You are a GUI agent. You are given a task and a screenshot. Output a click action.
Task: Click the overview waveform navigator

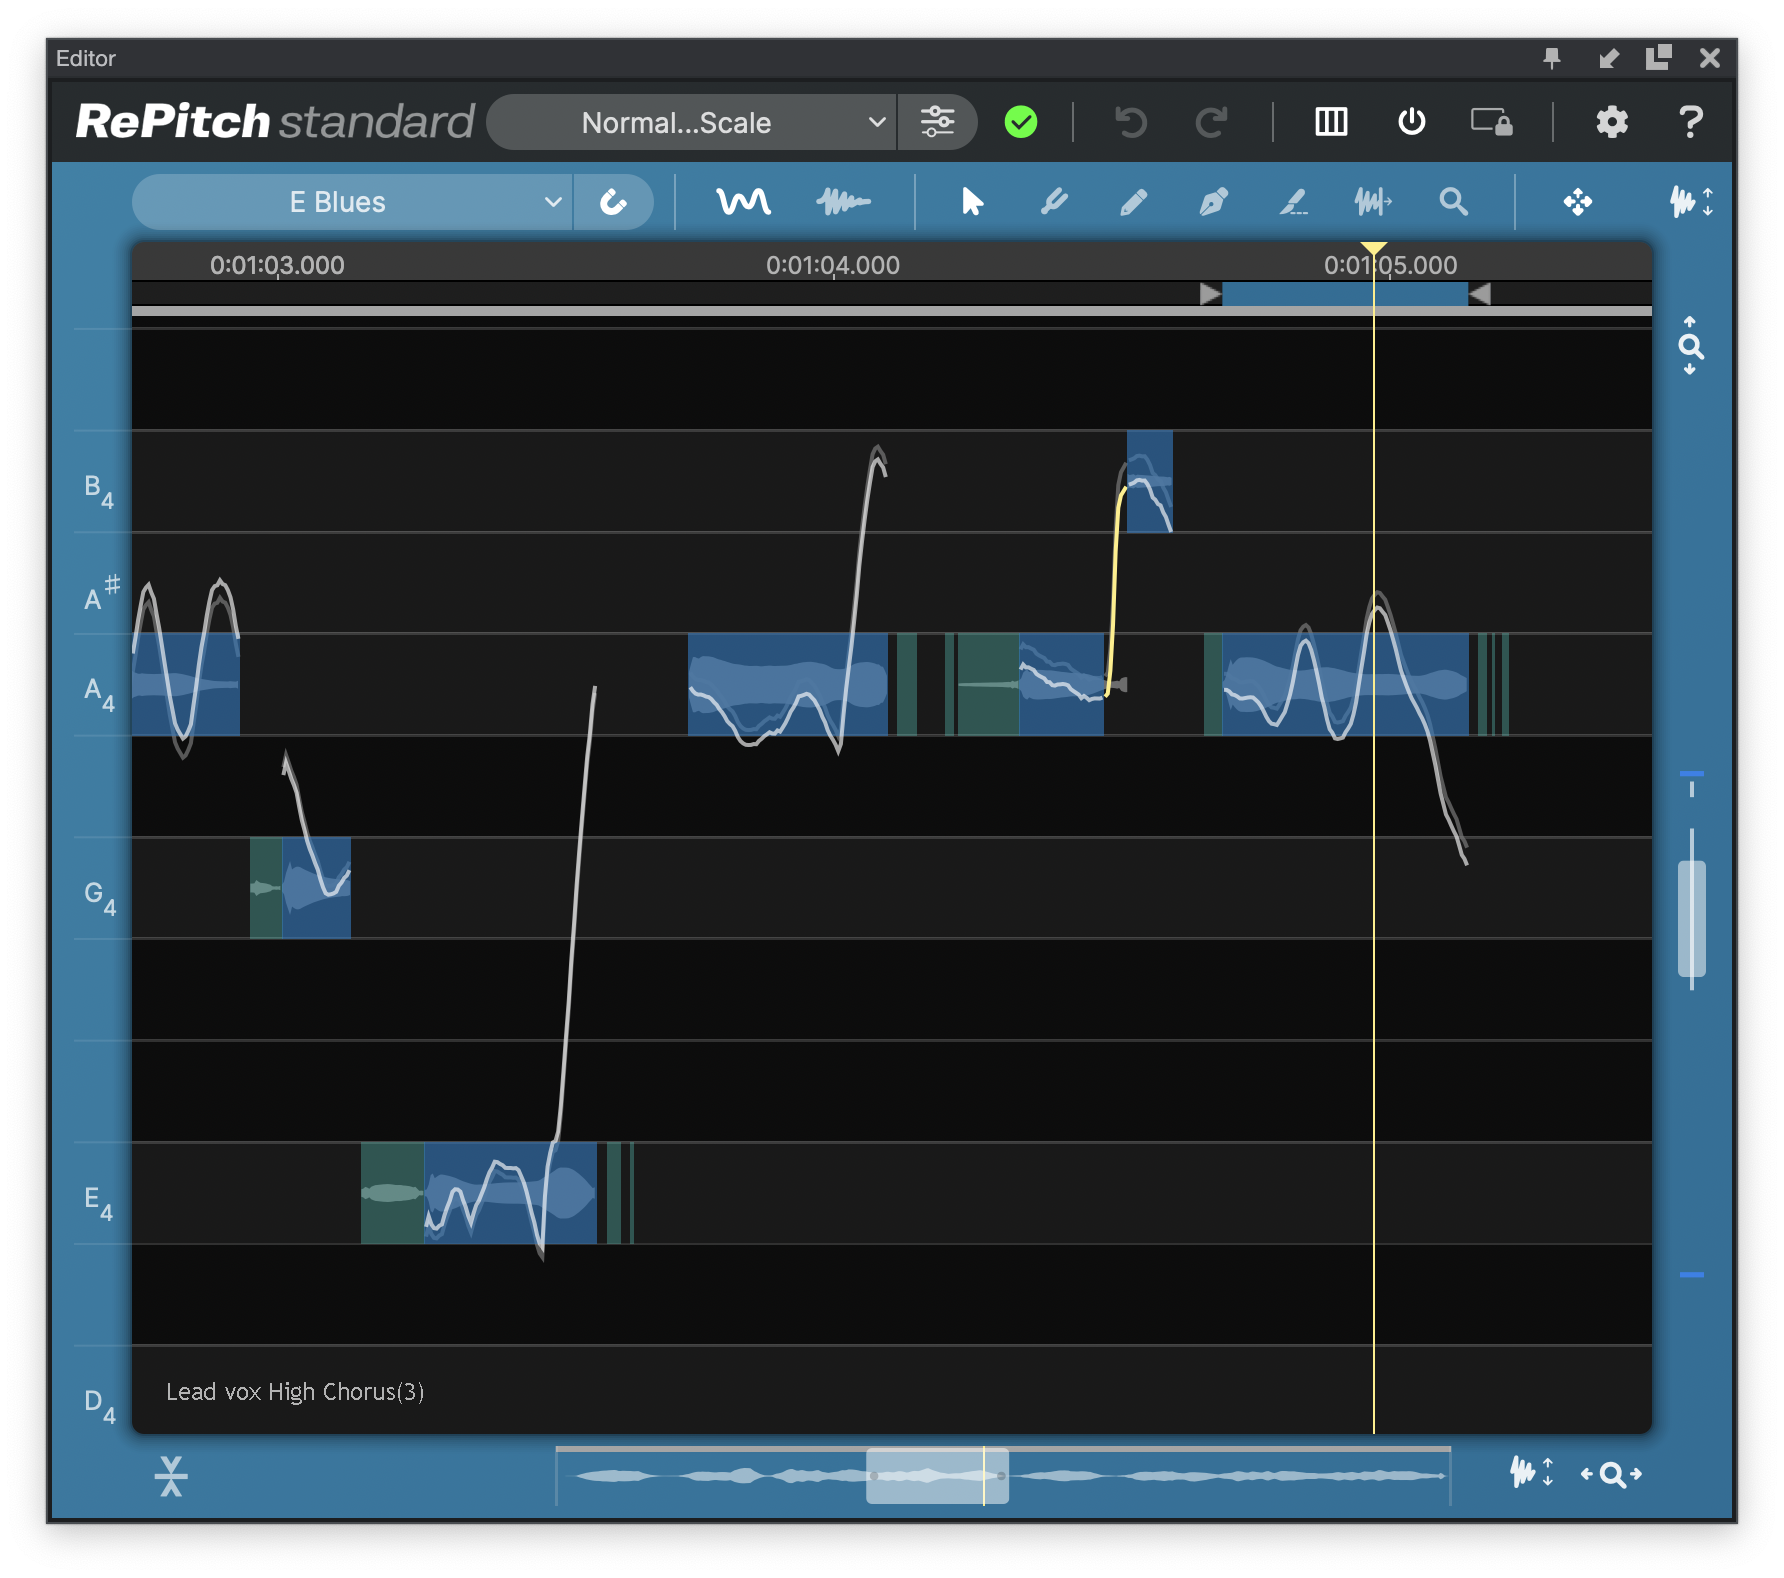[x=1003, y=1475]
